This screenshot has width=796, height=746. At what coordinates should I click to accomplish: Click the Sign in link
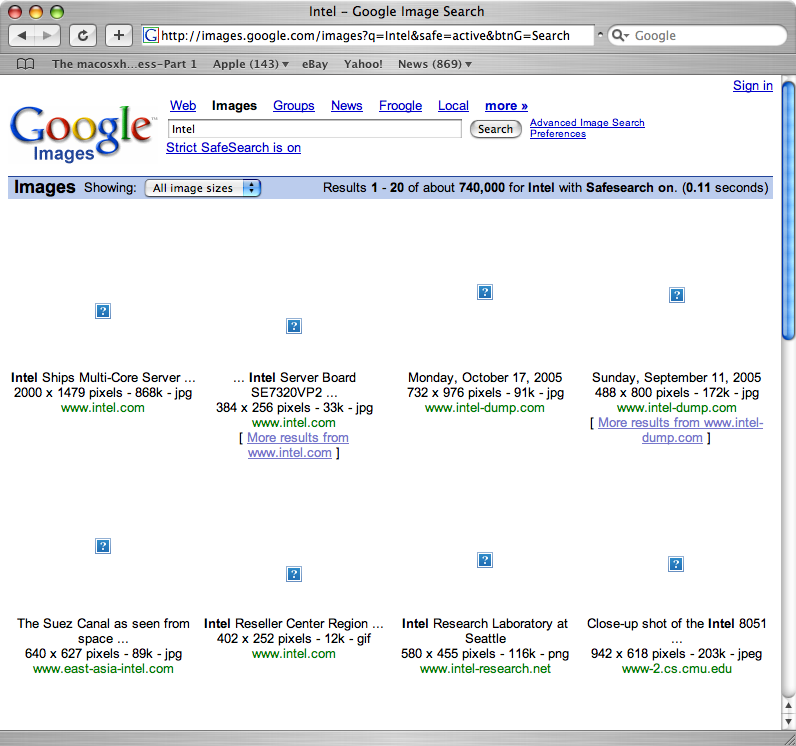[x=752, y=86]
